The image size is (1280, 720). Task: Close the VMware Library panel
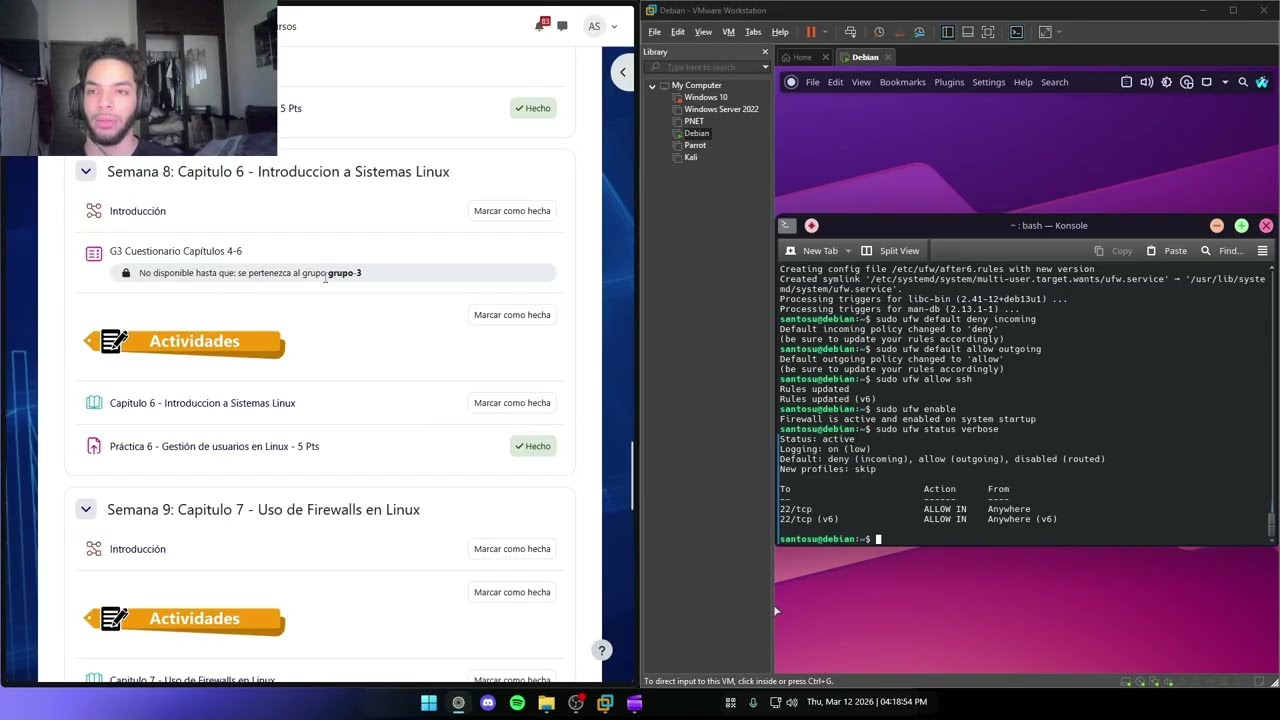click(765, 52)
